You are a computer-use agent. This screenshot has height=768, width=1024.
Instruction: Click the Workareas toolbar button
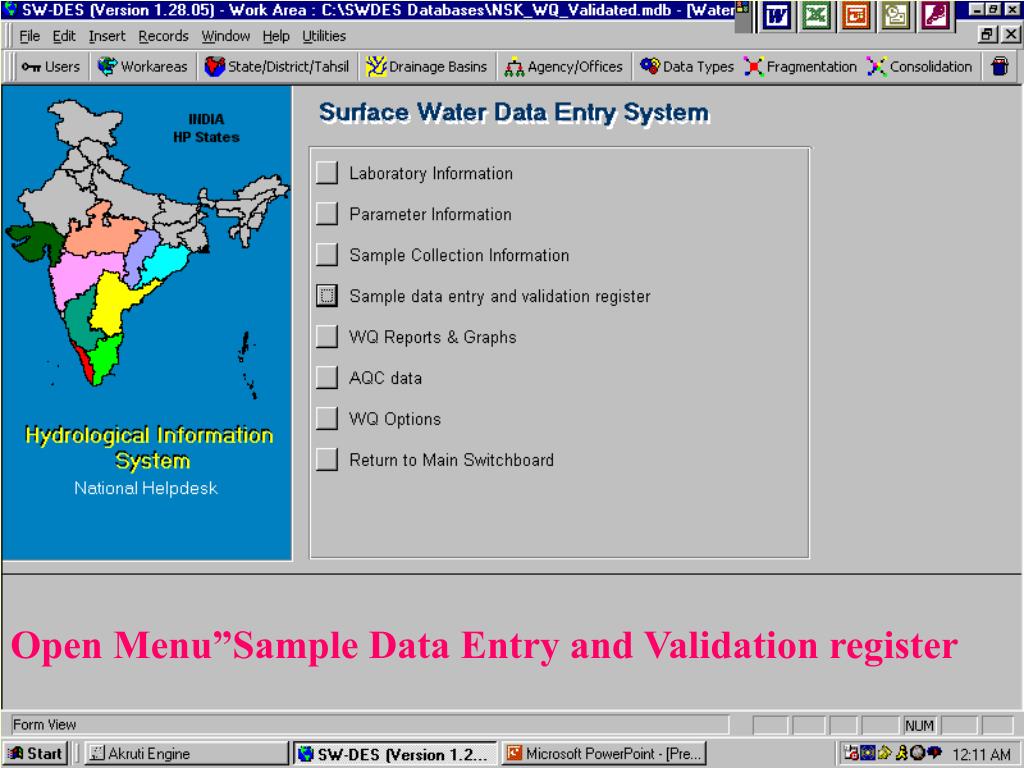tap(142, 67)
